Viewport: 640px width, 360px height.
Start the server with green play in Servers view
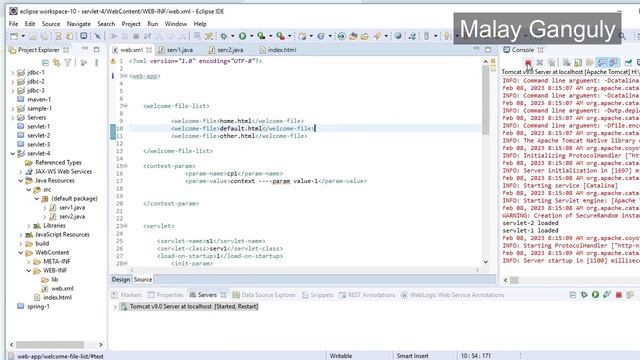pyautogui.click(x=596, y=295)
